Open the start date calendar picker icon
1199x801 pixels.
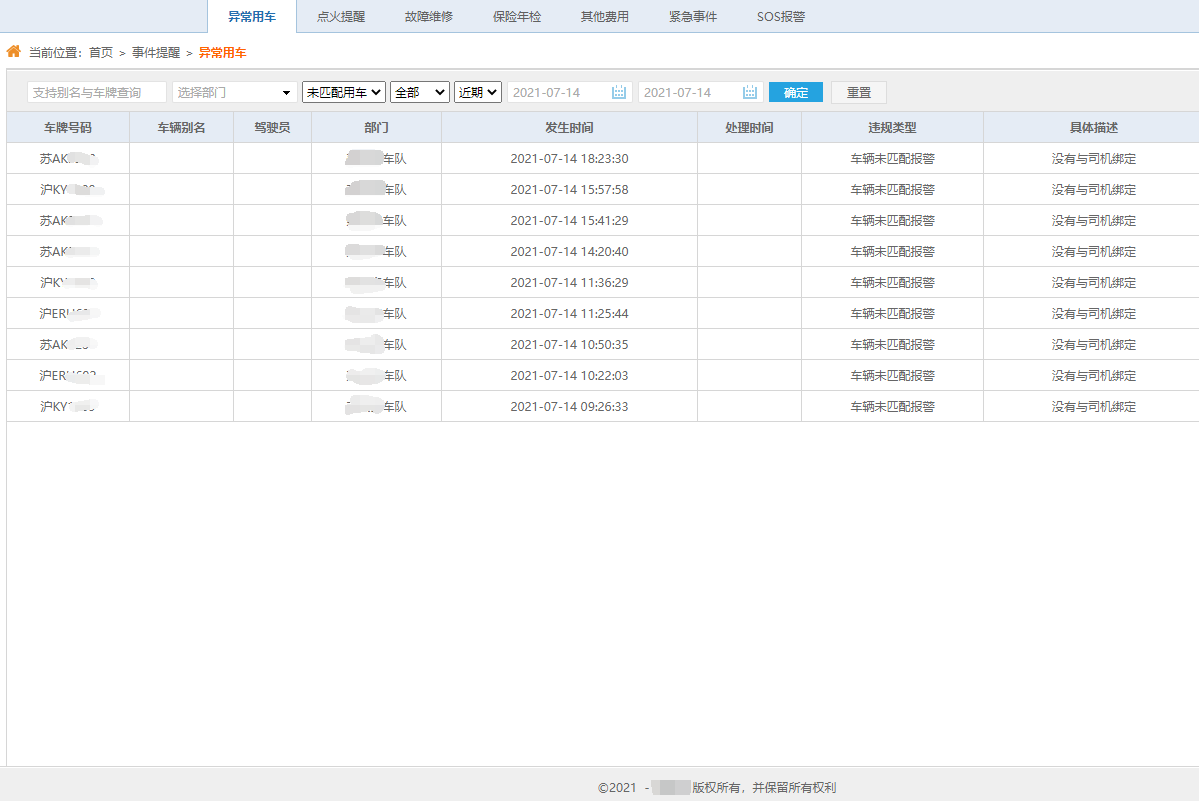pyautogui.click(x=618, y=91)
